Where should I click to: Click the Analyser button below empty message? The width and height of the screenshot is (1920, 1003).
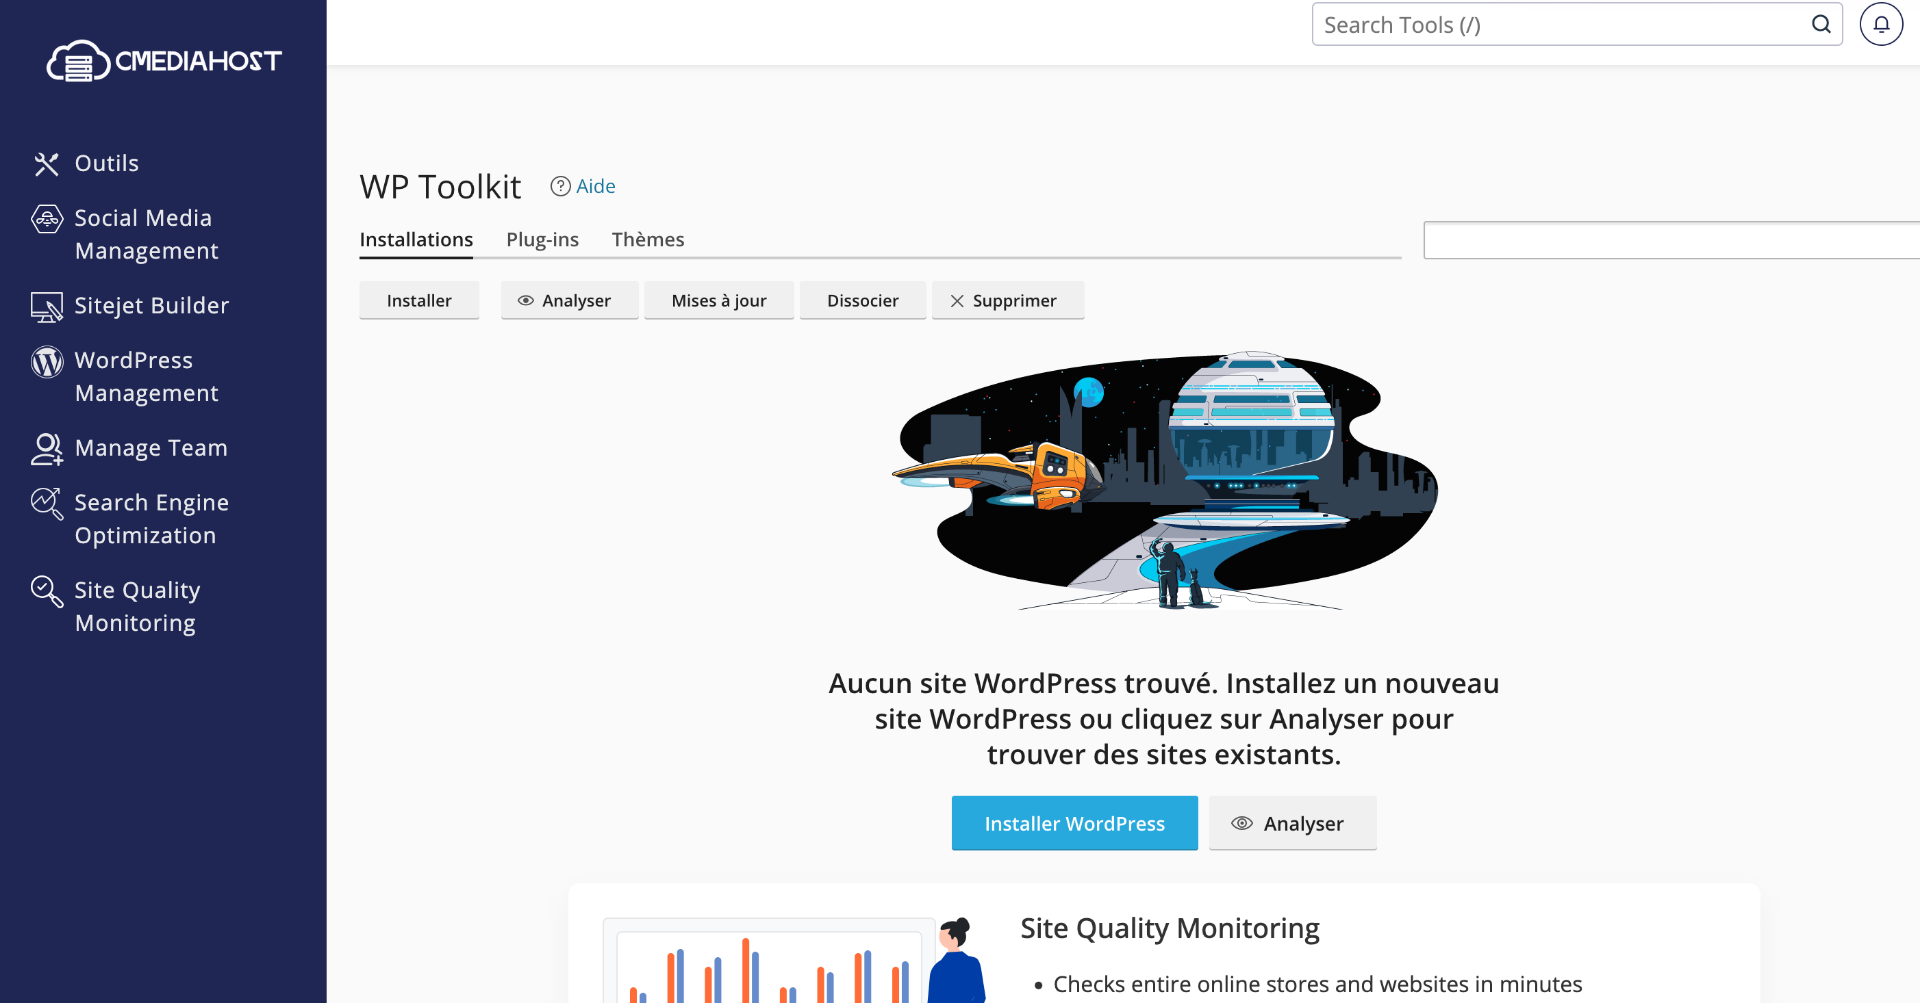coord(1293,823)
